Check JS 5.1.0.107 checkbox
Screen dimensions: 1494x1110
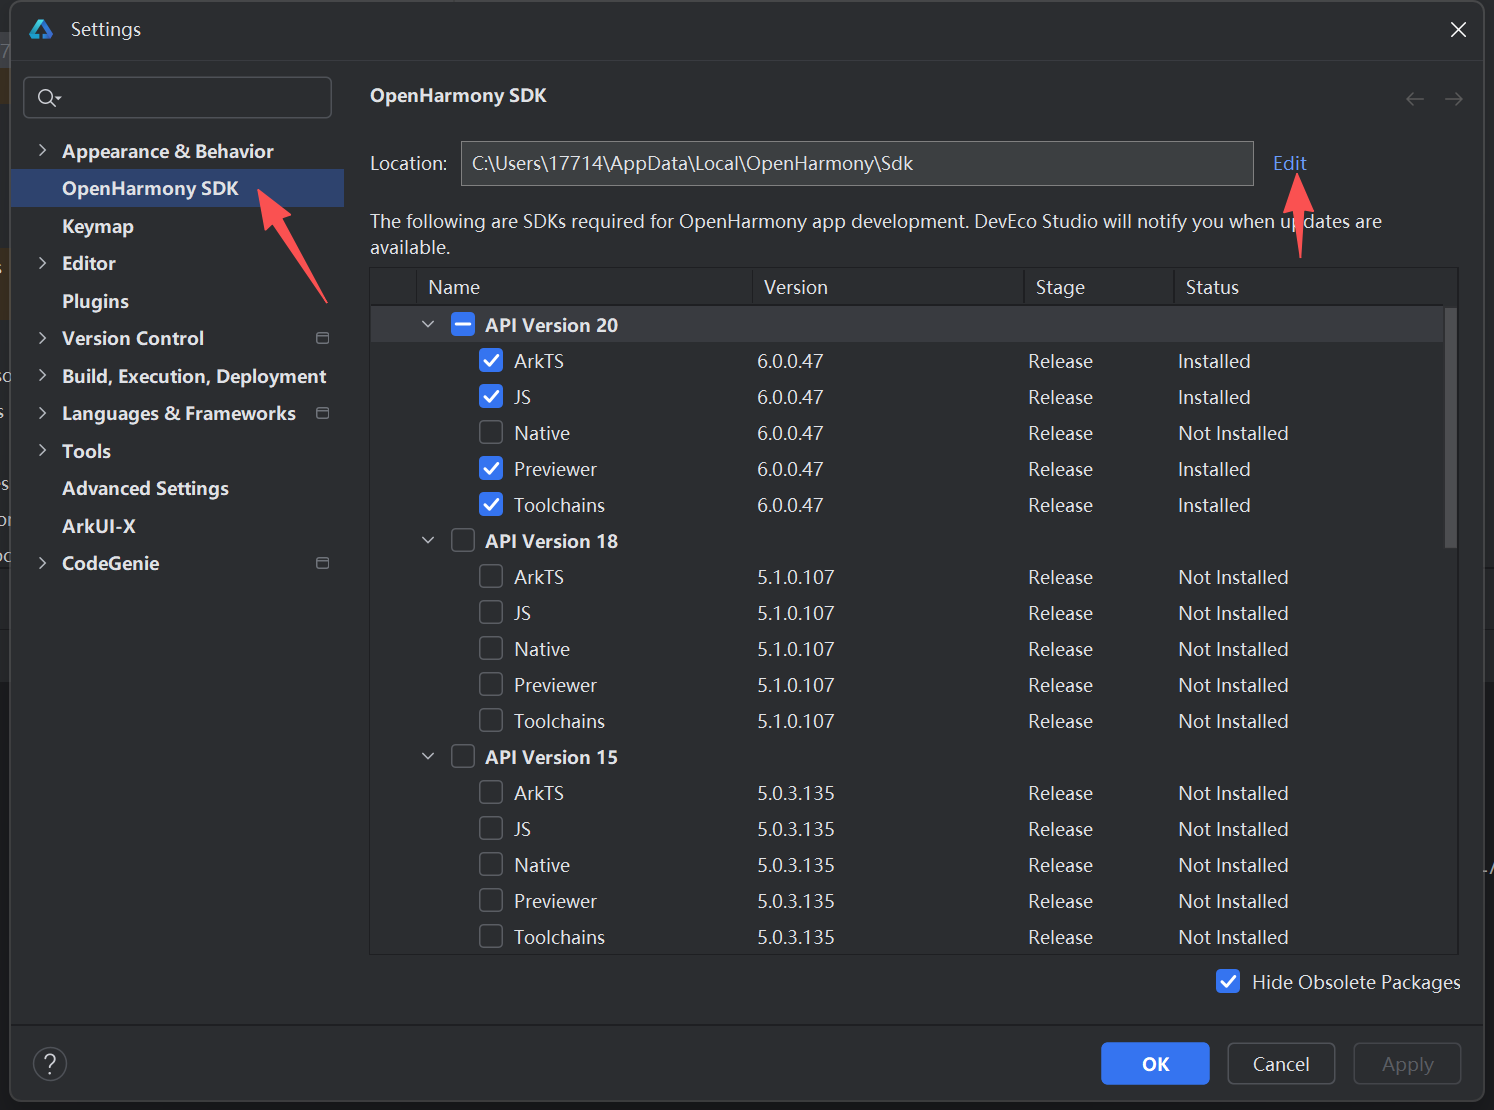tap(491, 613)
